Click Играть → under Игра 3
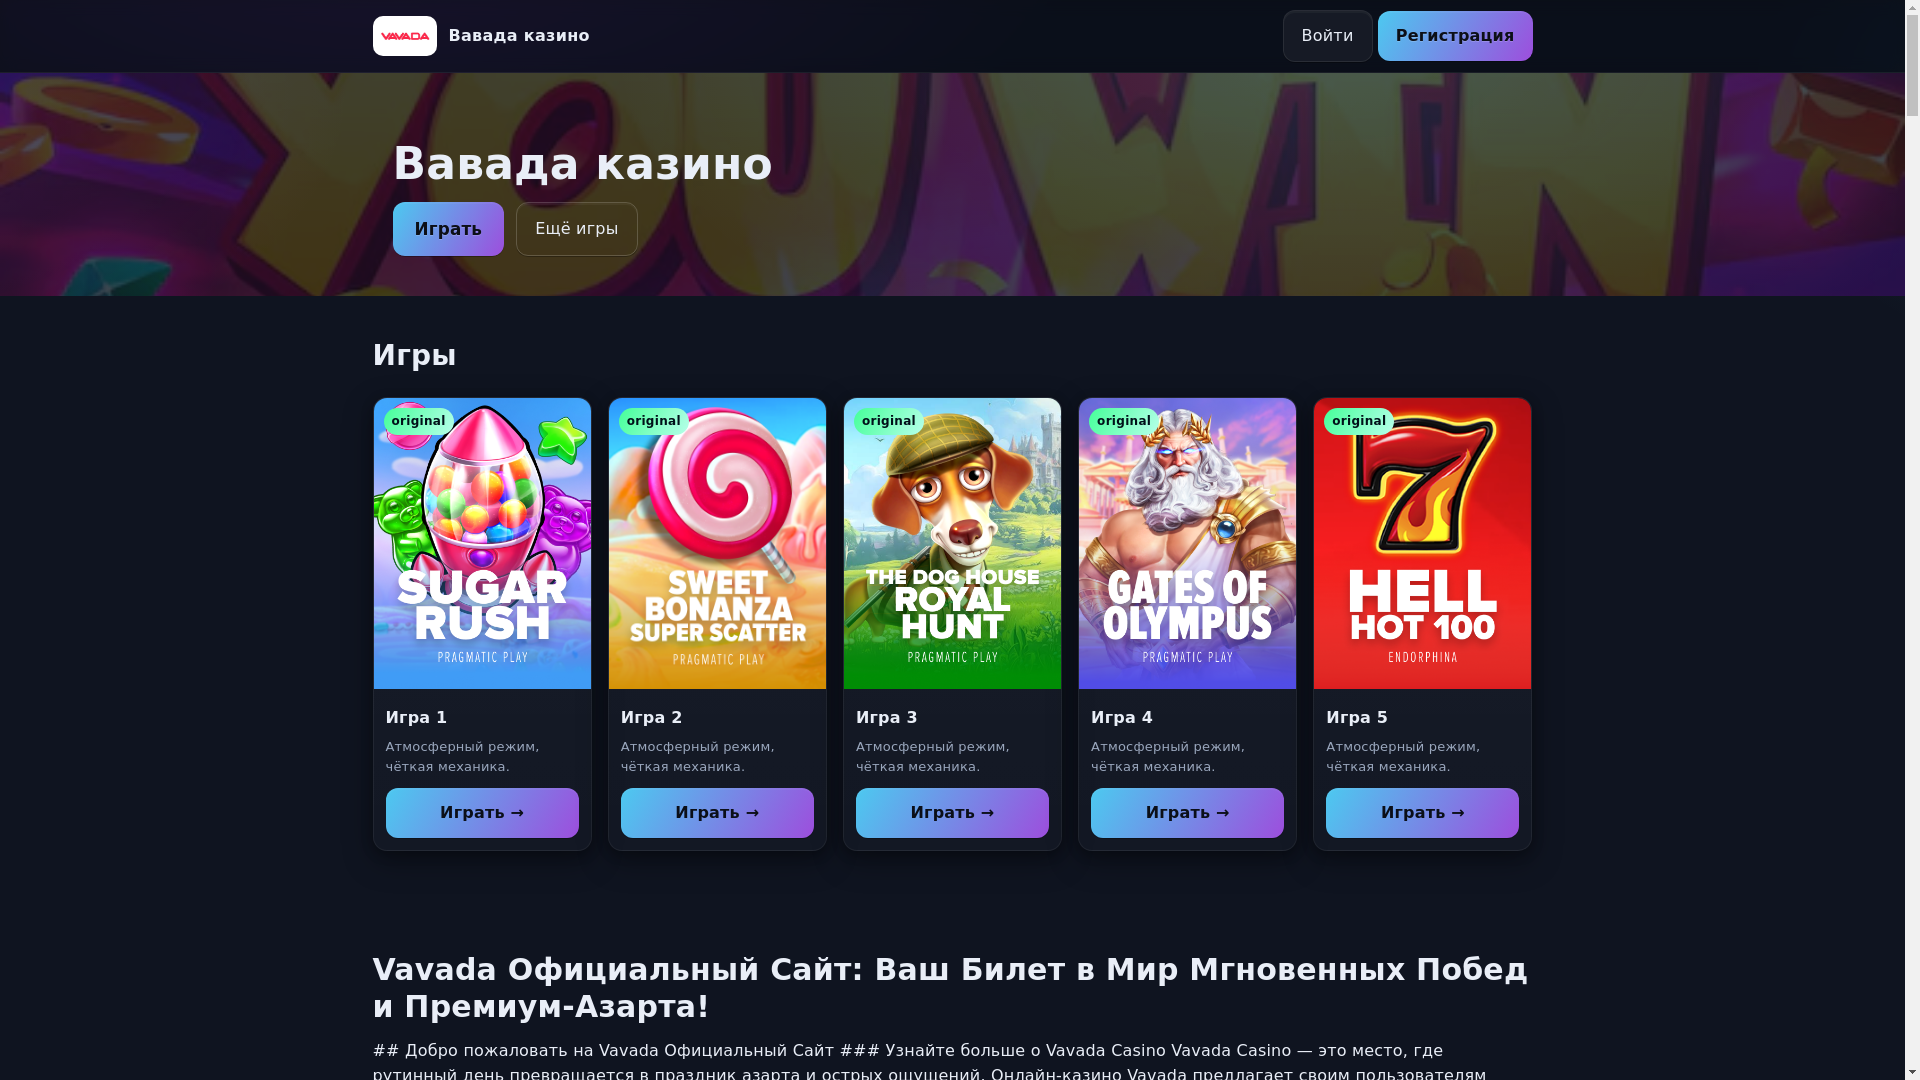1920x1080 pixels. (952, 813)
